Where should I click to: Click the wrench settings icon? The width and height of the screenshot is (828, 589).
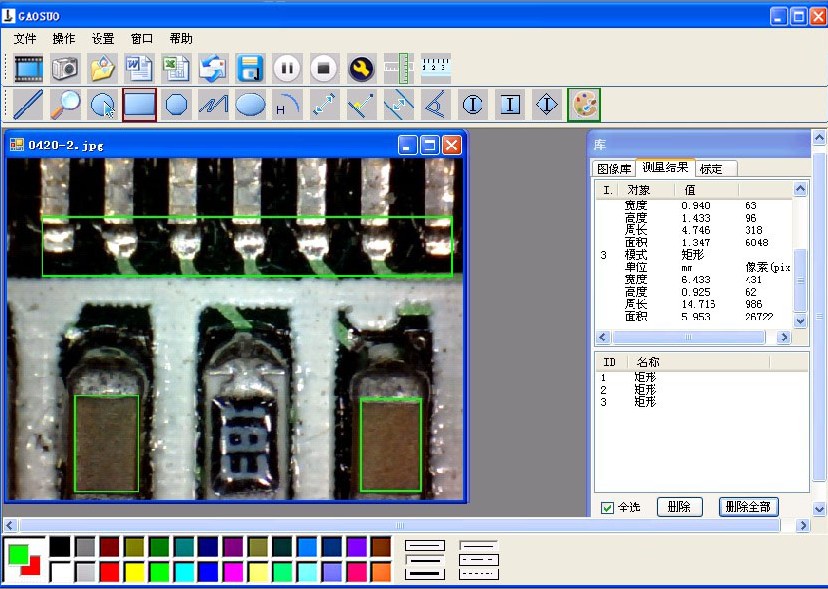[362, 68]
